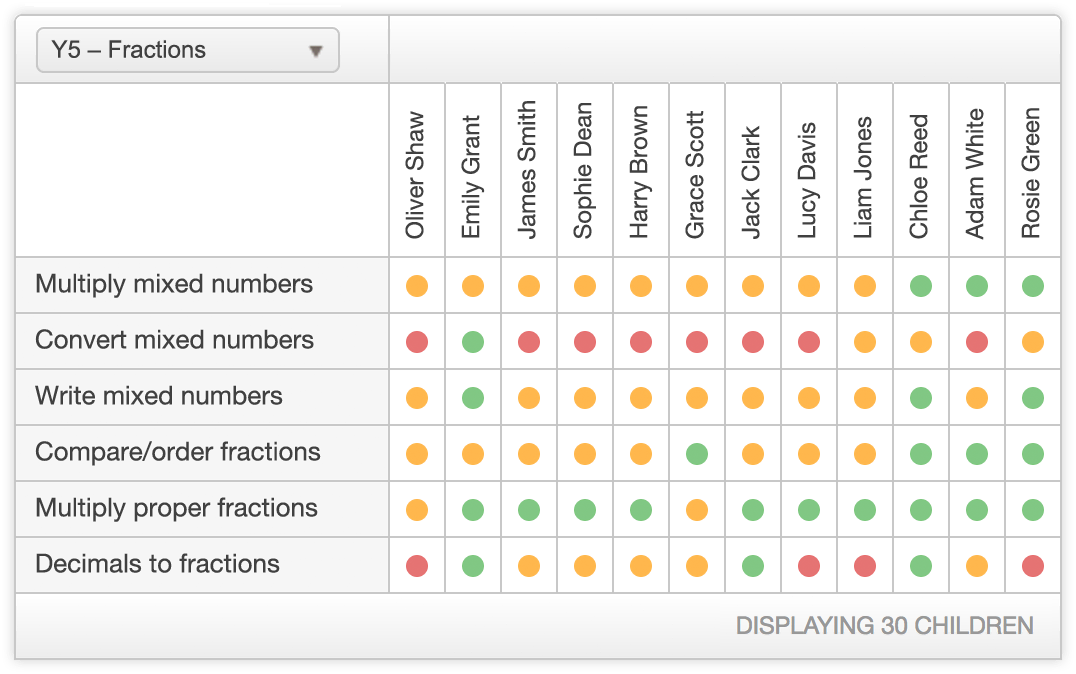
Task: Click Oliver Shaw's red Convert mixed numbers dot
Action: (x=417, y=342)
